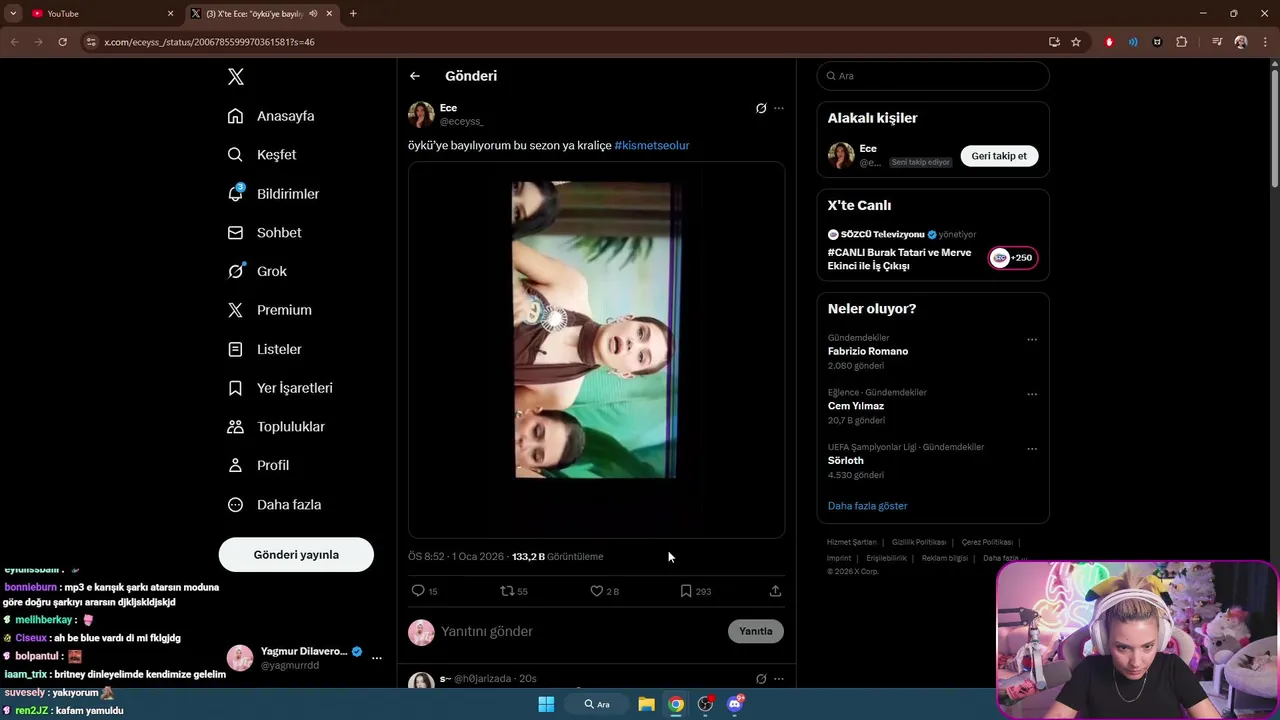This screenshot has height=720, width=1280.
Task: Click Daha fazla göster link
Action: [867, 506]
